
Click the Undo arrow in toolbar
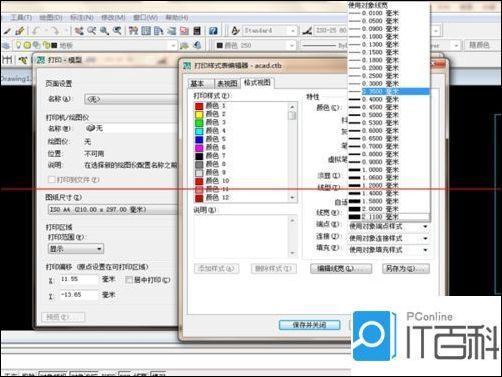36,31
